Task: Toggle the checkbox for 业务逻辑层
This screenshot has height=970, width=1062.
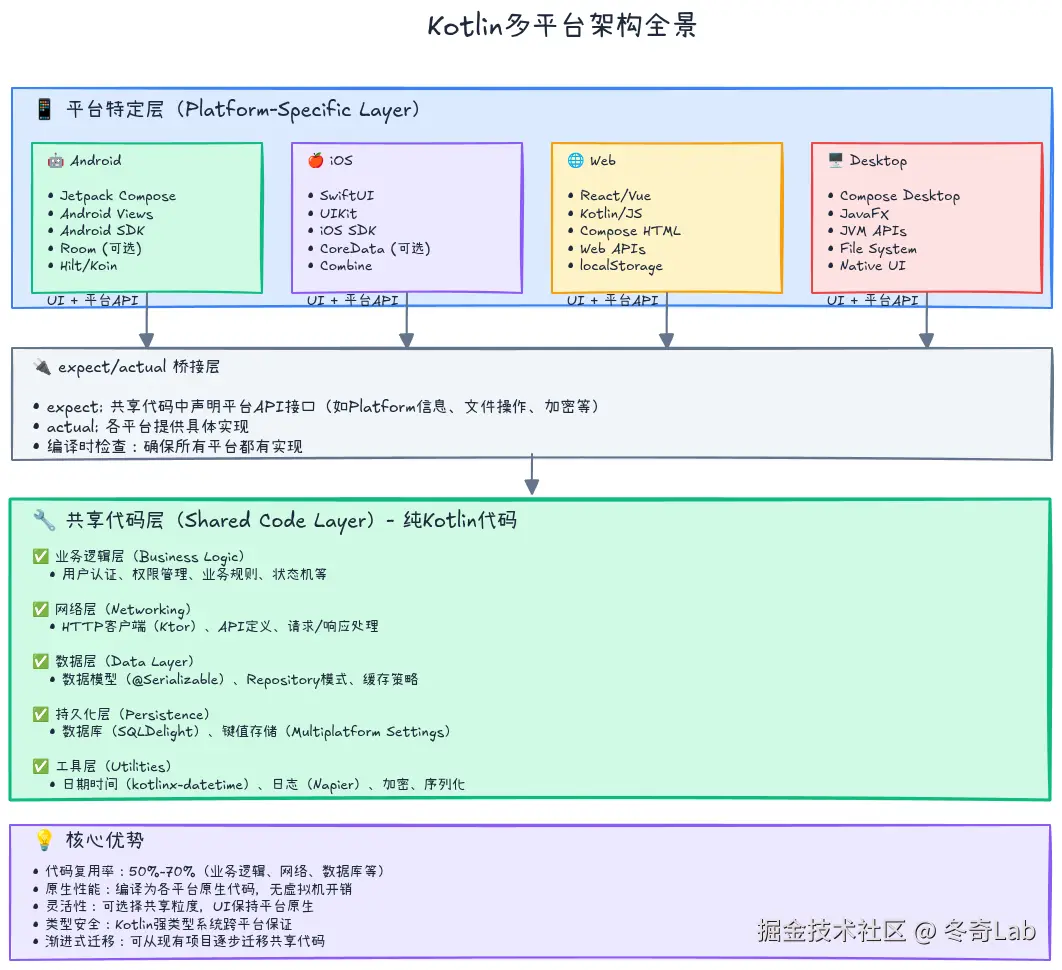Action: pos(41,555)
